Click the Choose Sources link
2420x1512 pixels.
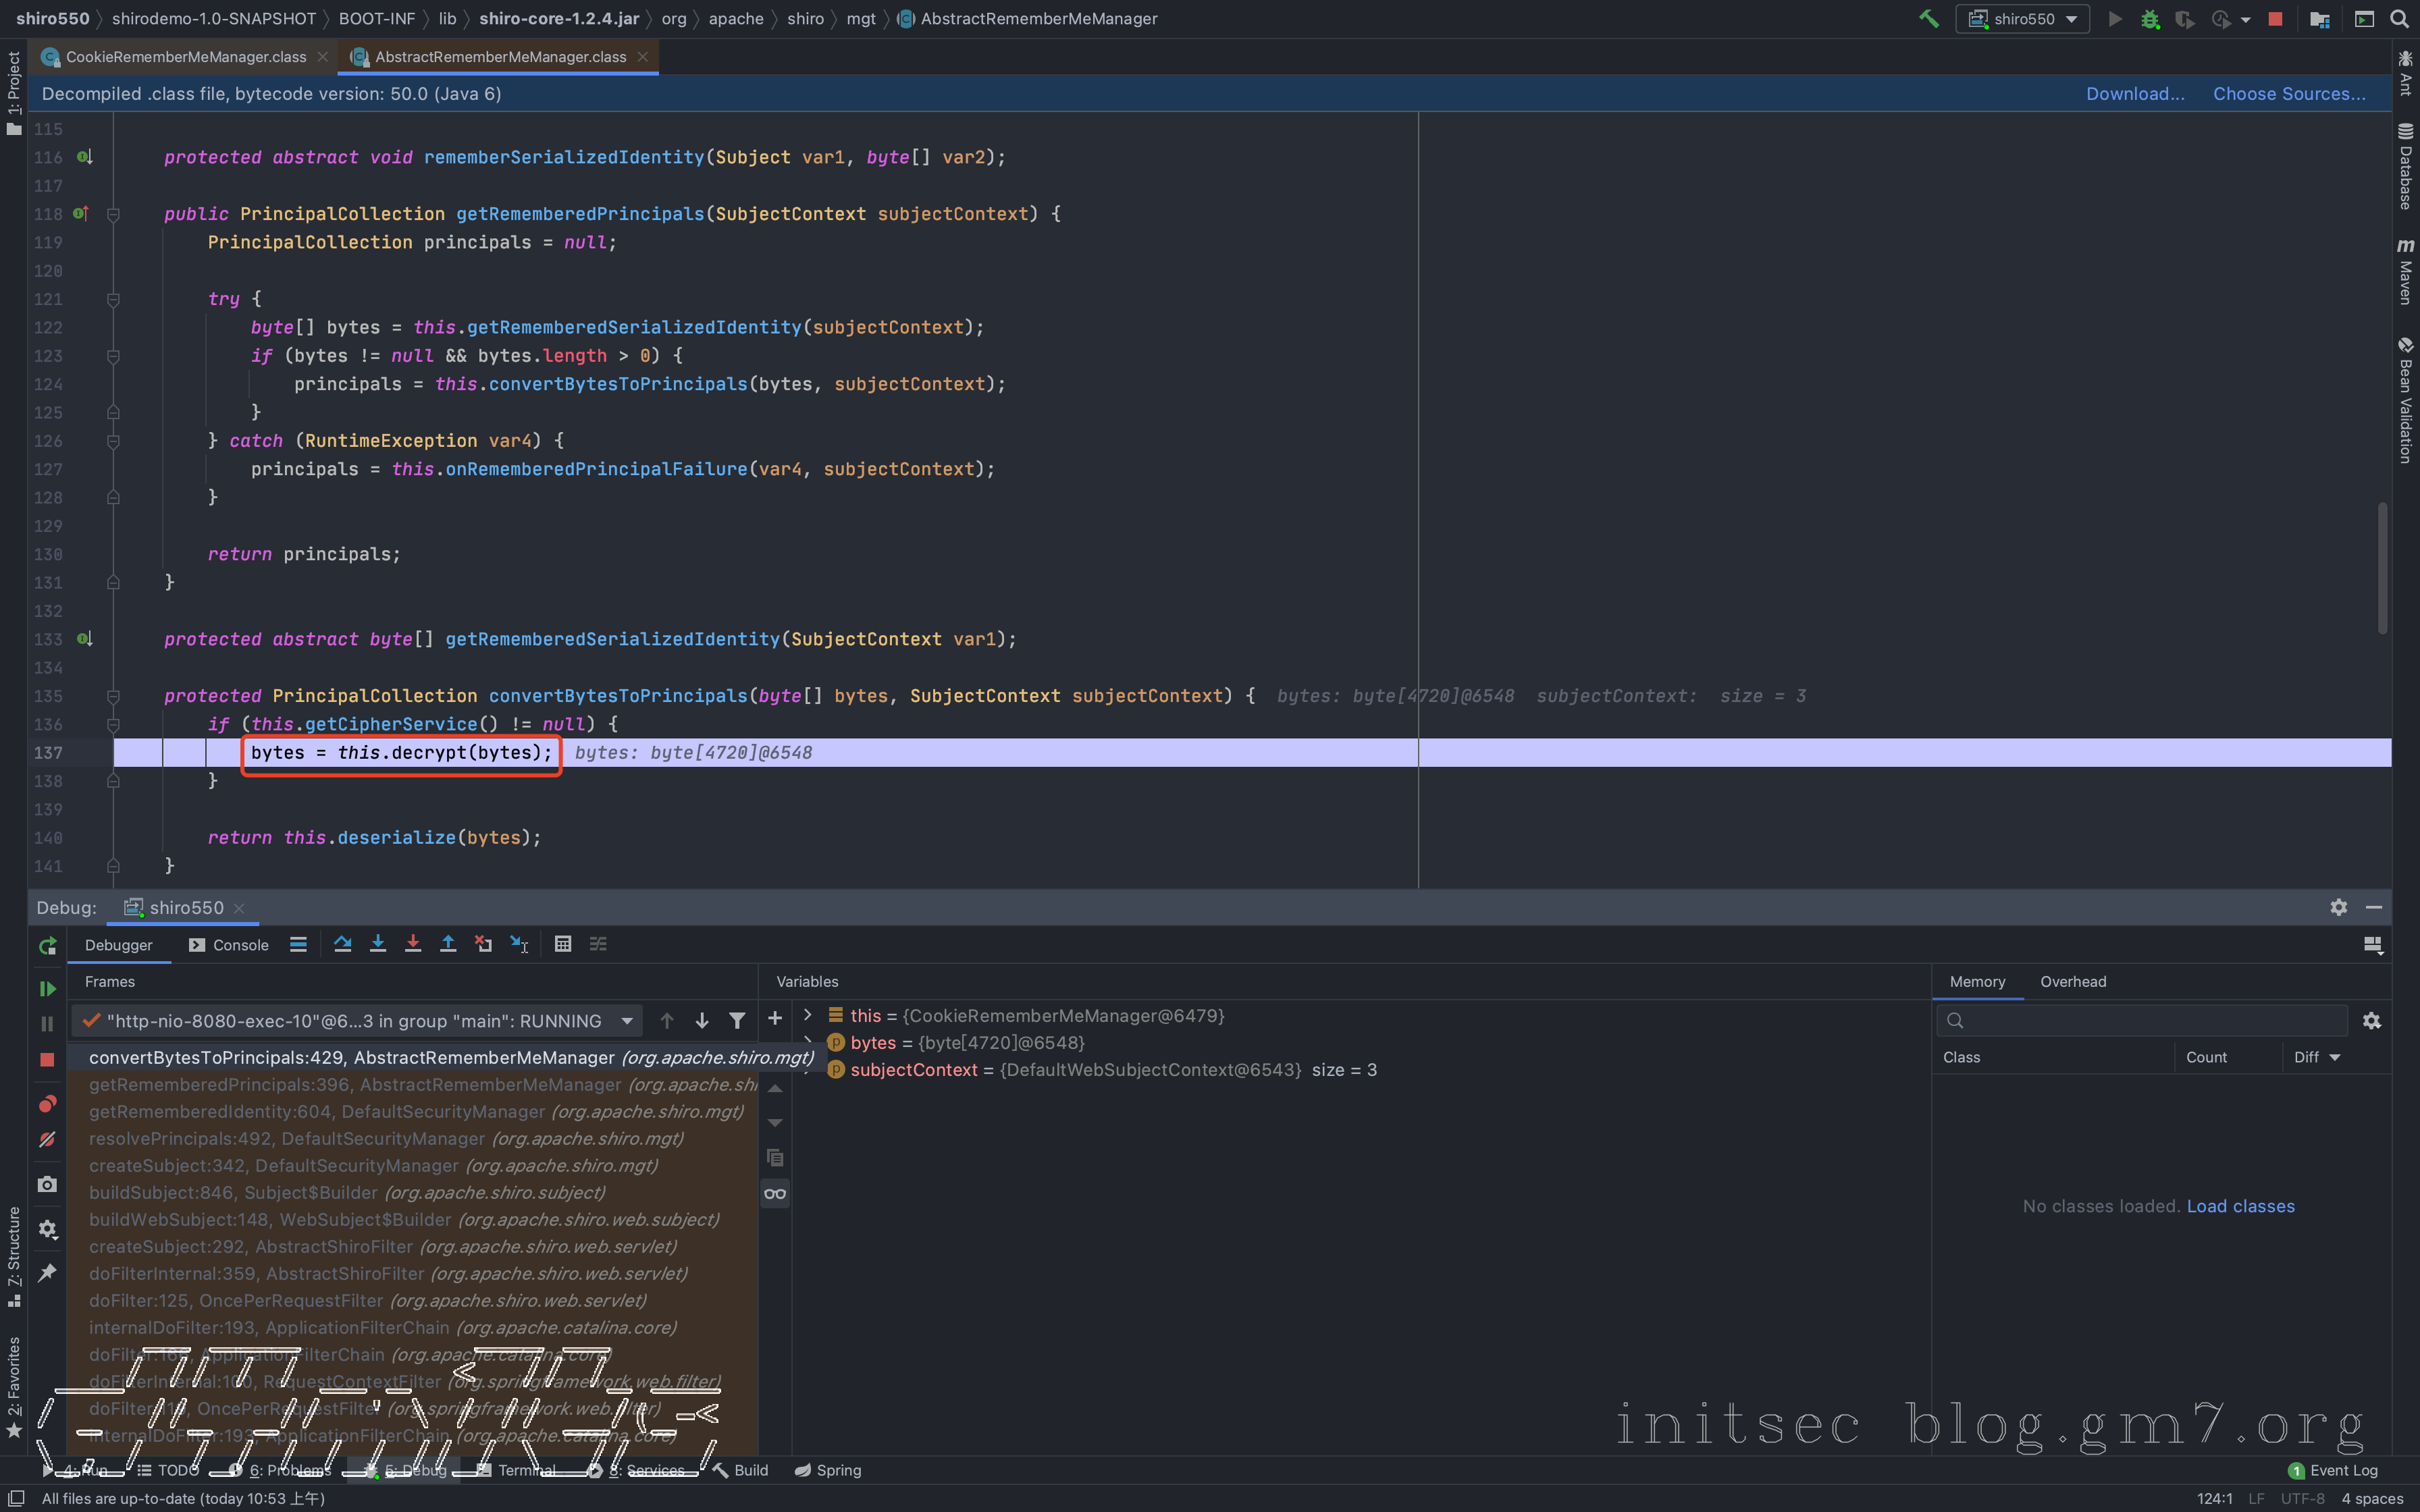(2288, 94)
